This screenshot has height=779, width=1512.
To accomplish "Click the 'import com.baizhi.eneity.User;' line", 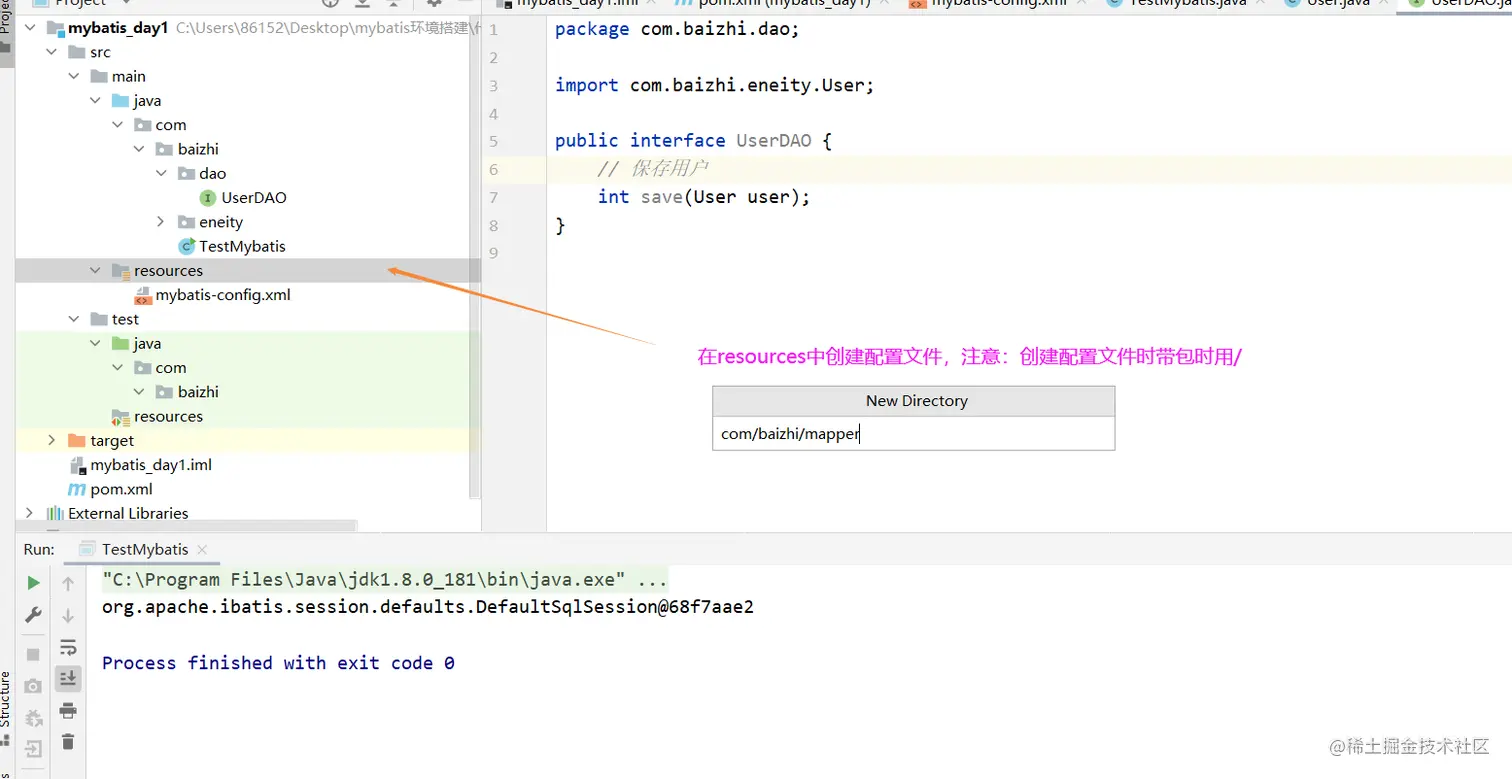I will pyautogui.click(x=715, y=85).
